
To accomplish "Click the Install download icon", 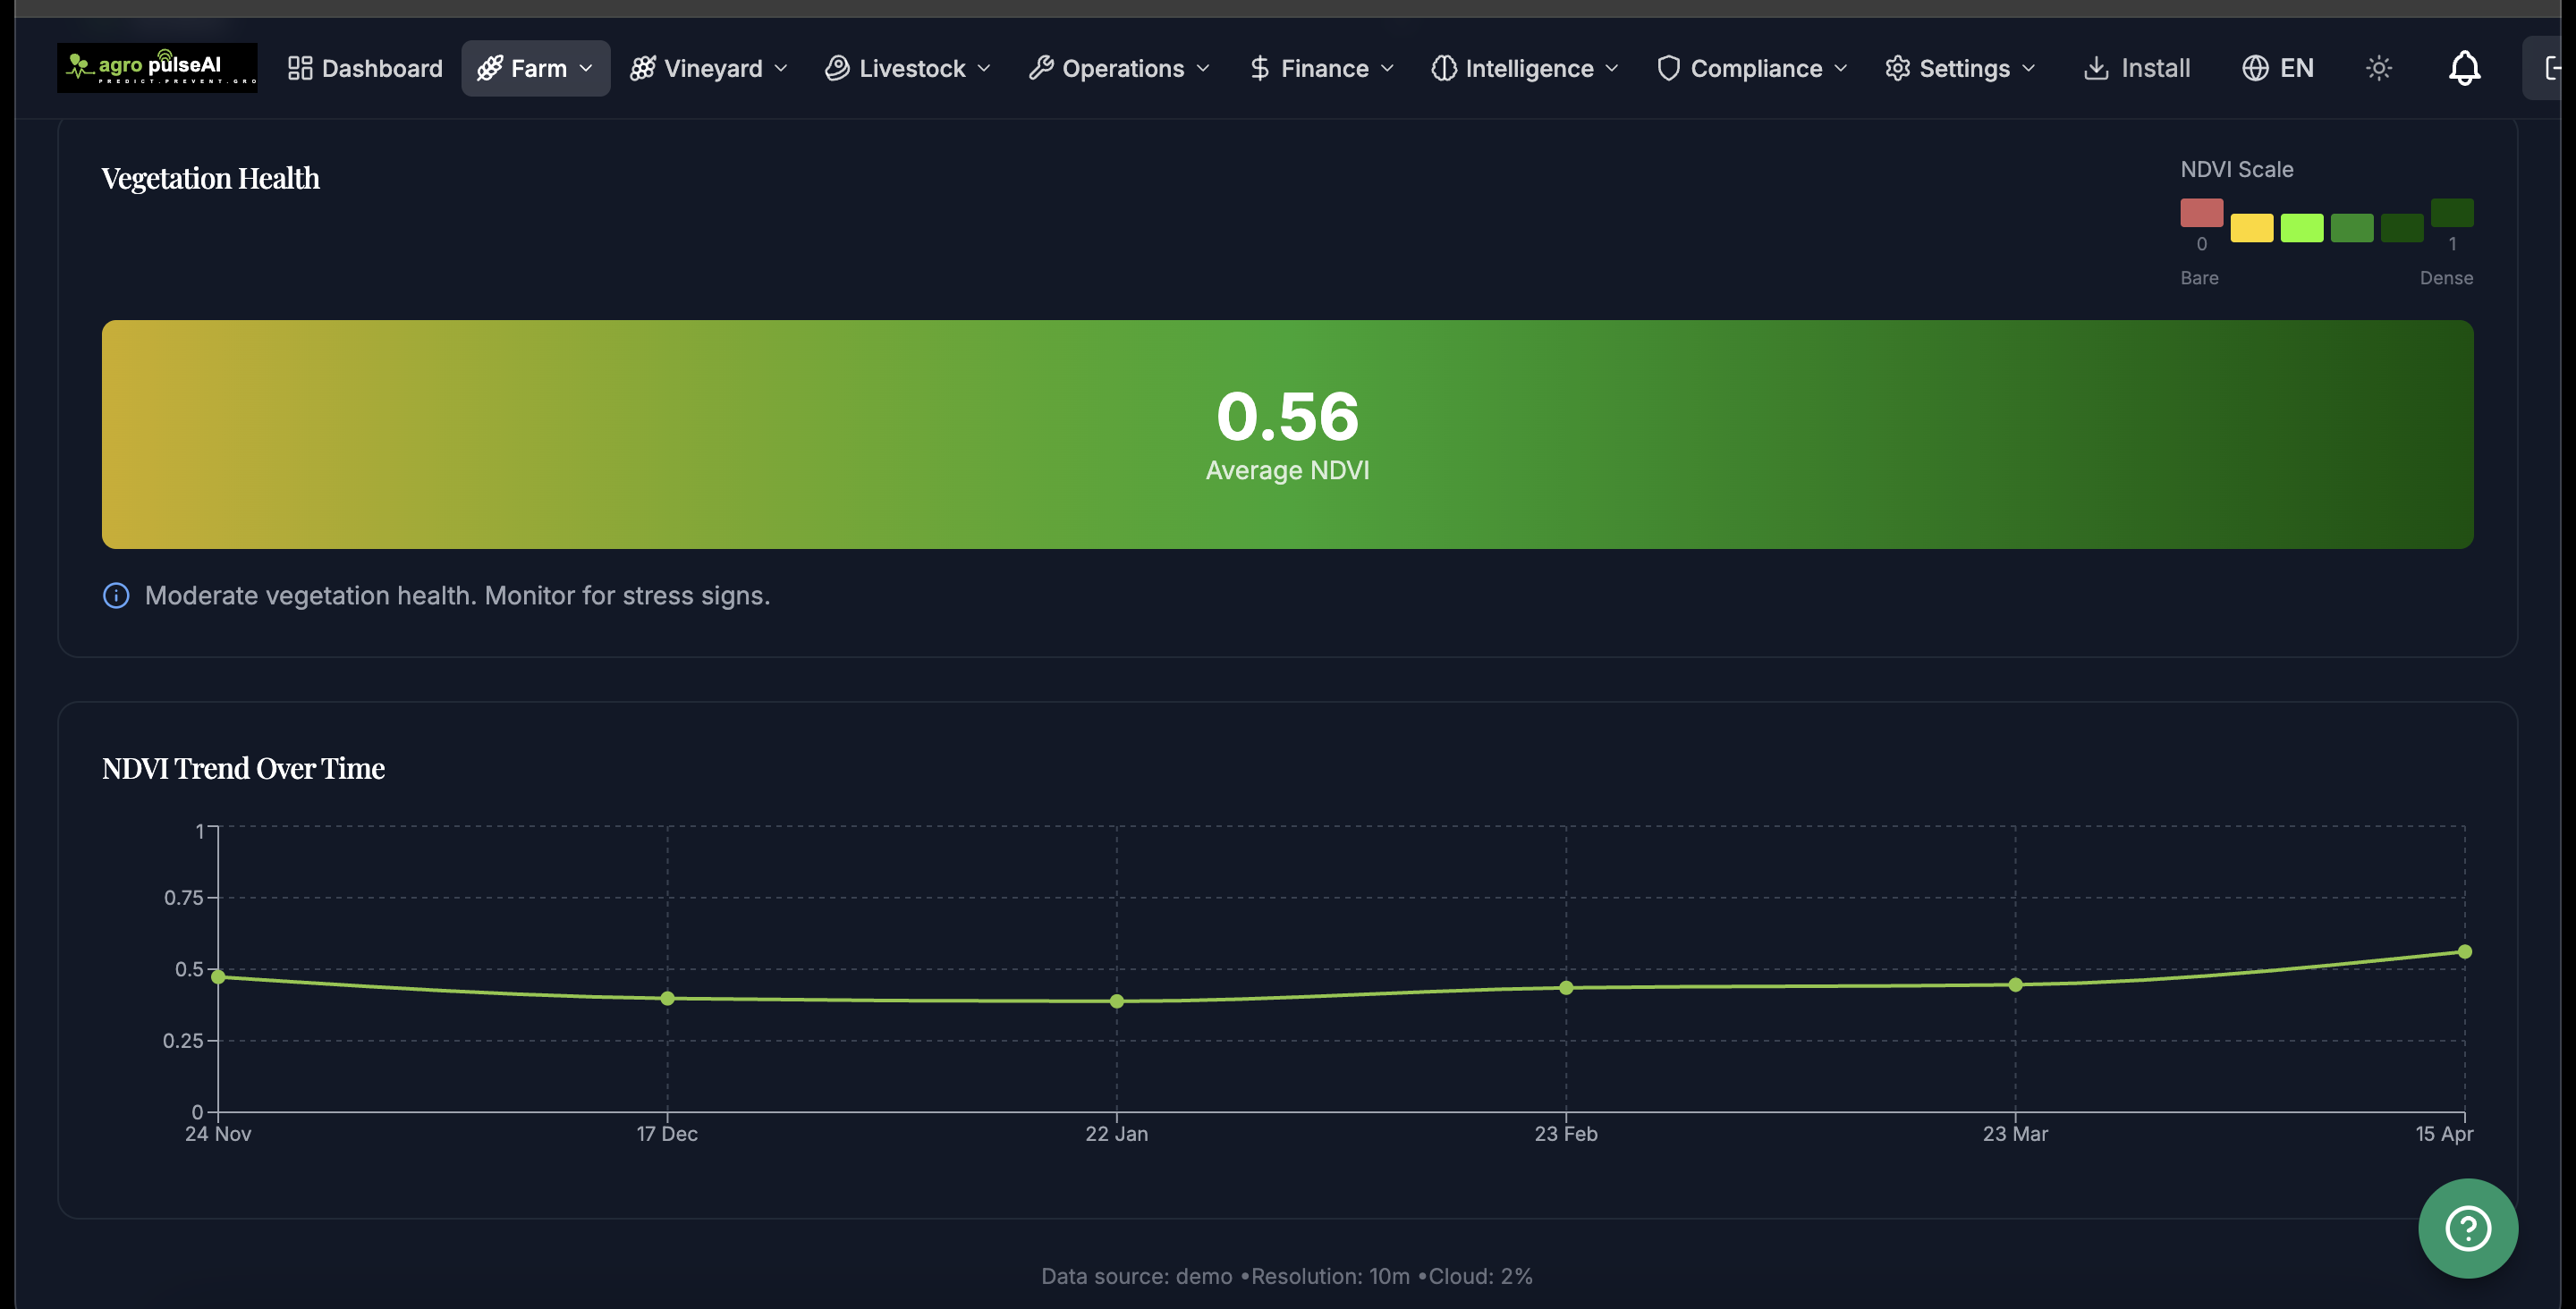I will click(x=2096, y=68).
